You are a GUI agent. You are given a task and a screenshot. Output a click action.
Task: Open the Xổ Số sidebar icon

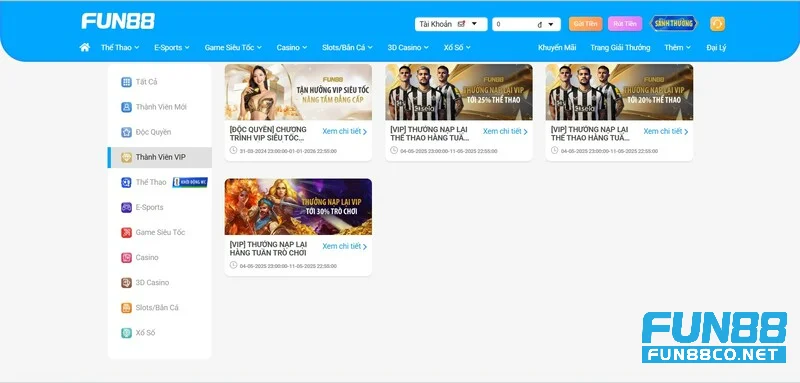(127, 333)
